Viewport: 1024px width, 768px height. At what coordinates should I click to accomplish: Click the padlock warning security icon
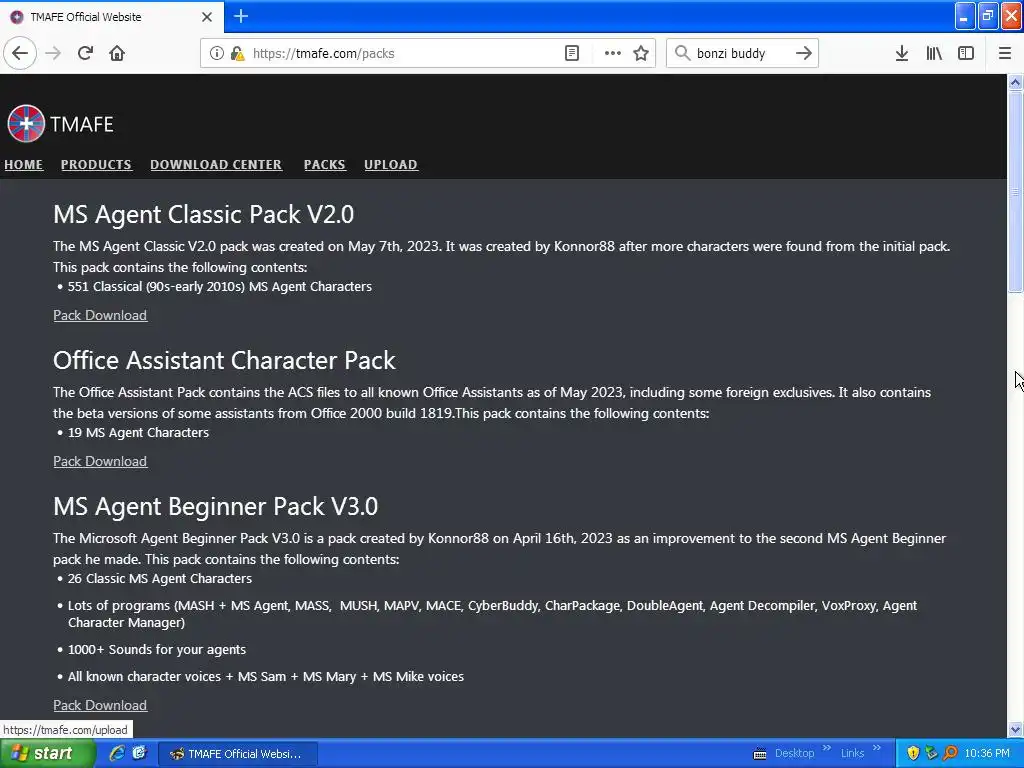(238, 53)
